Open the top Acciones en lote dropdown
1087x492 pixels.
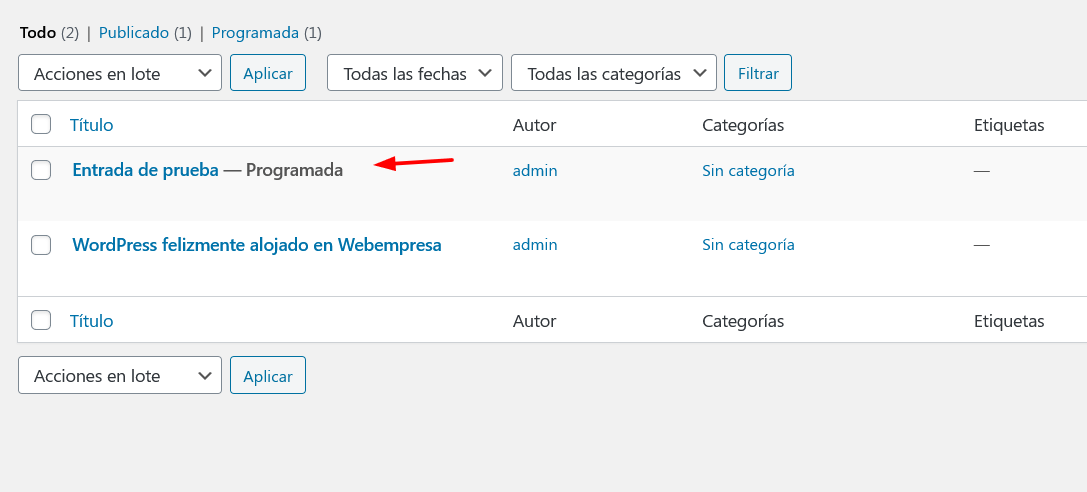click(x=120, y=73)
